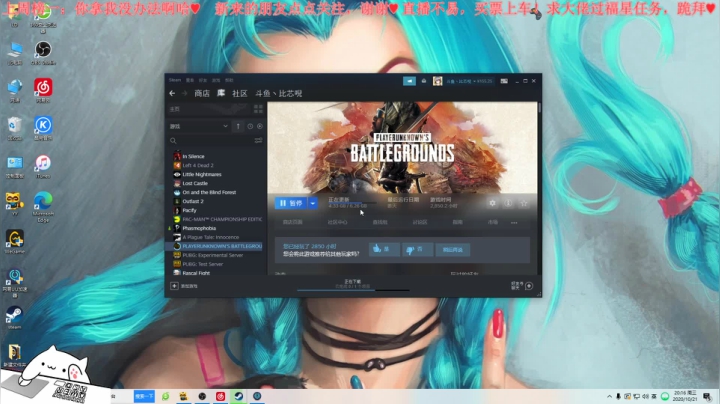Open OBS Studio desktop icon

point(43,53)
